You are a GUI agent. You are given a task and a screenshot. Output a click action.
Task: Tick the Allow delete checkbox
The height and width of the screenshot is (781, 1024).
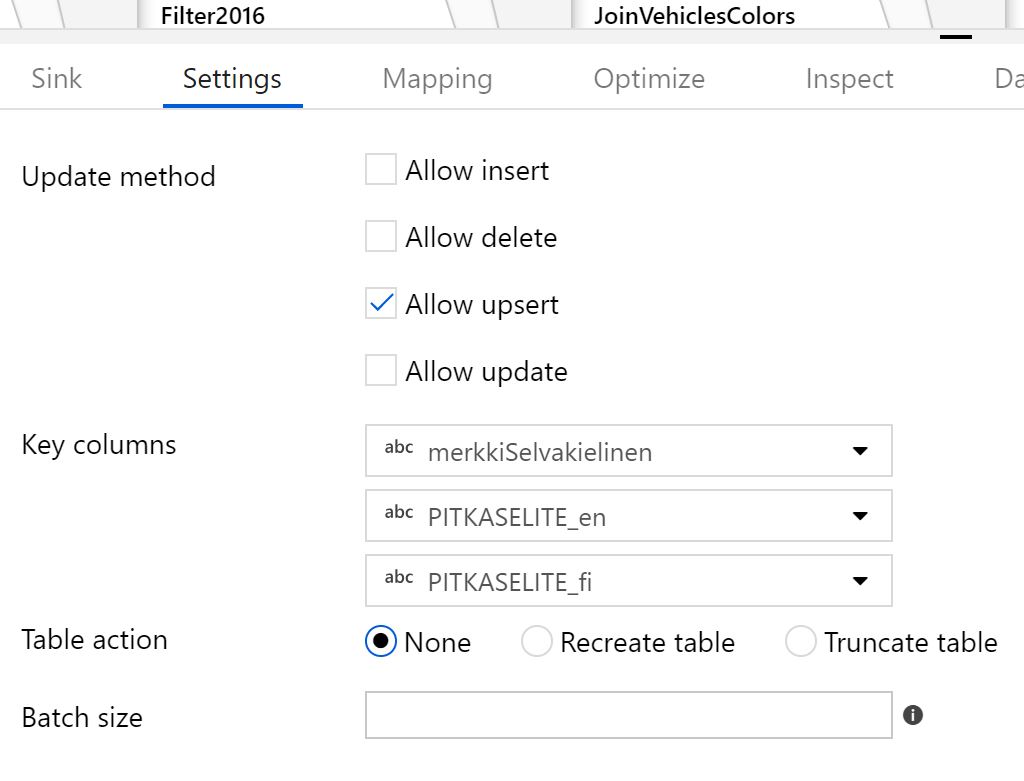point(381,237)
